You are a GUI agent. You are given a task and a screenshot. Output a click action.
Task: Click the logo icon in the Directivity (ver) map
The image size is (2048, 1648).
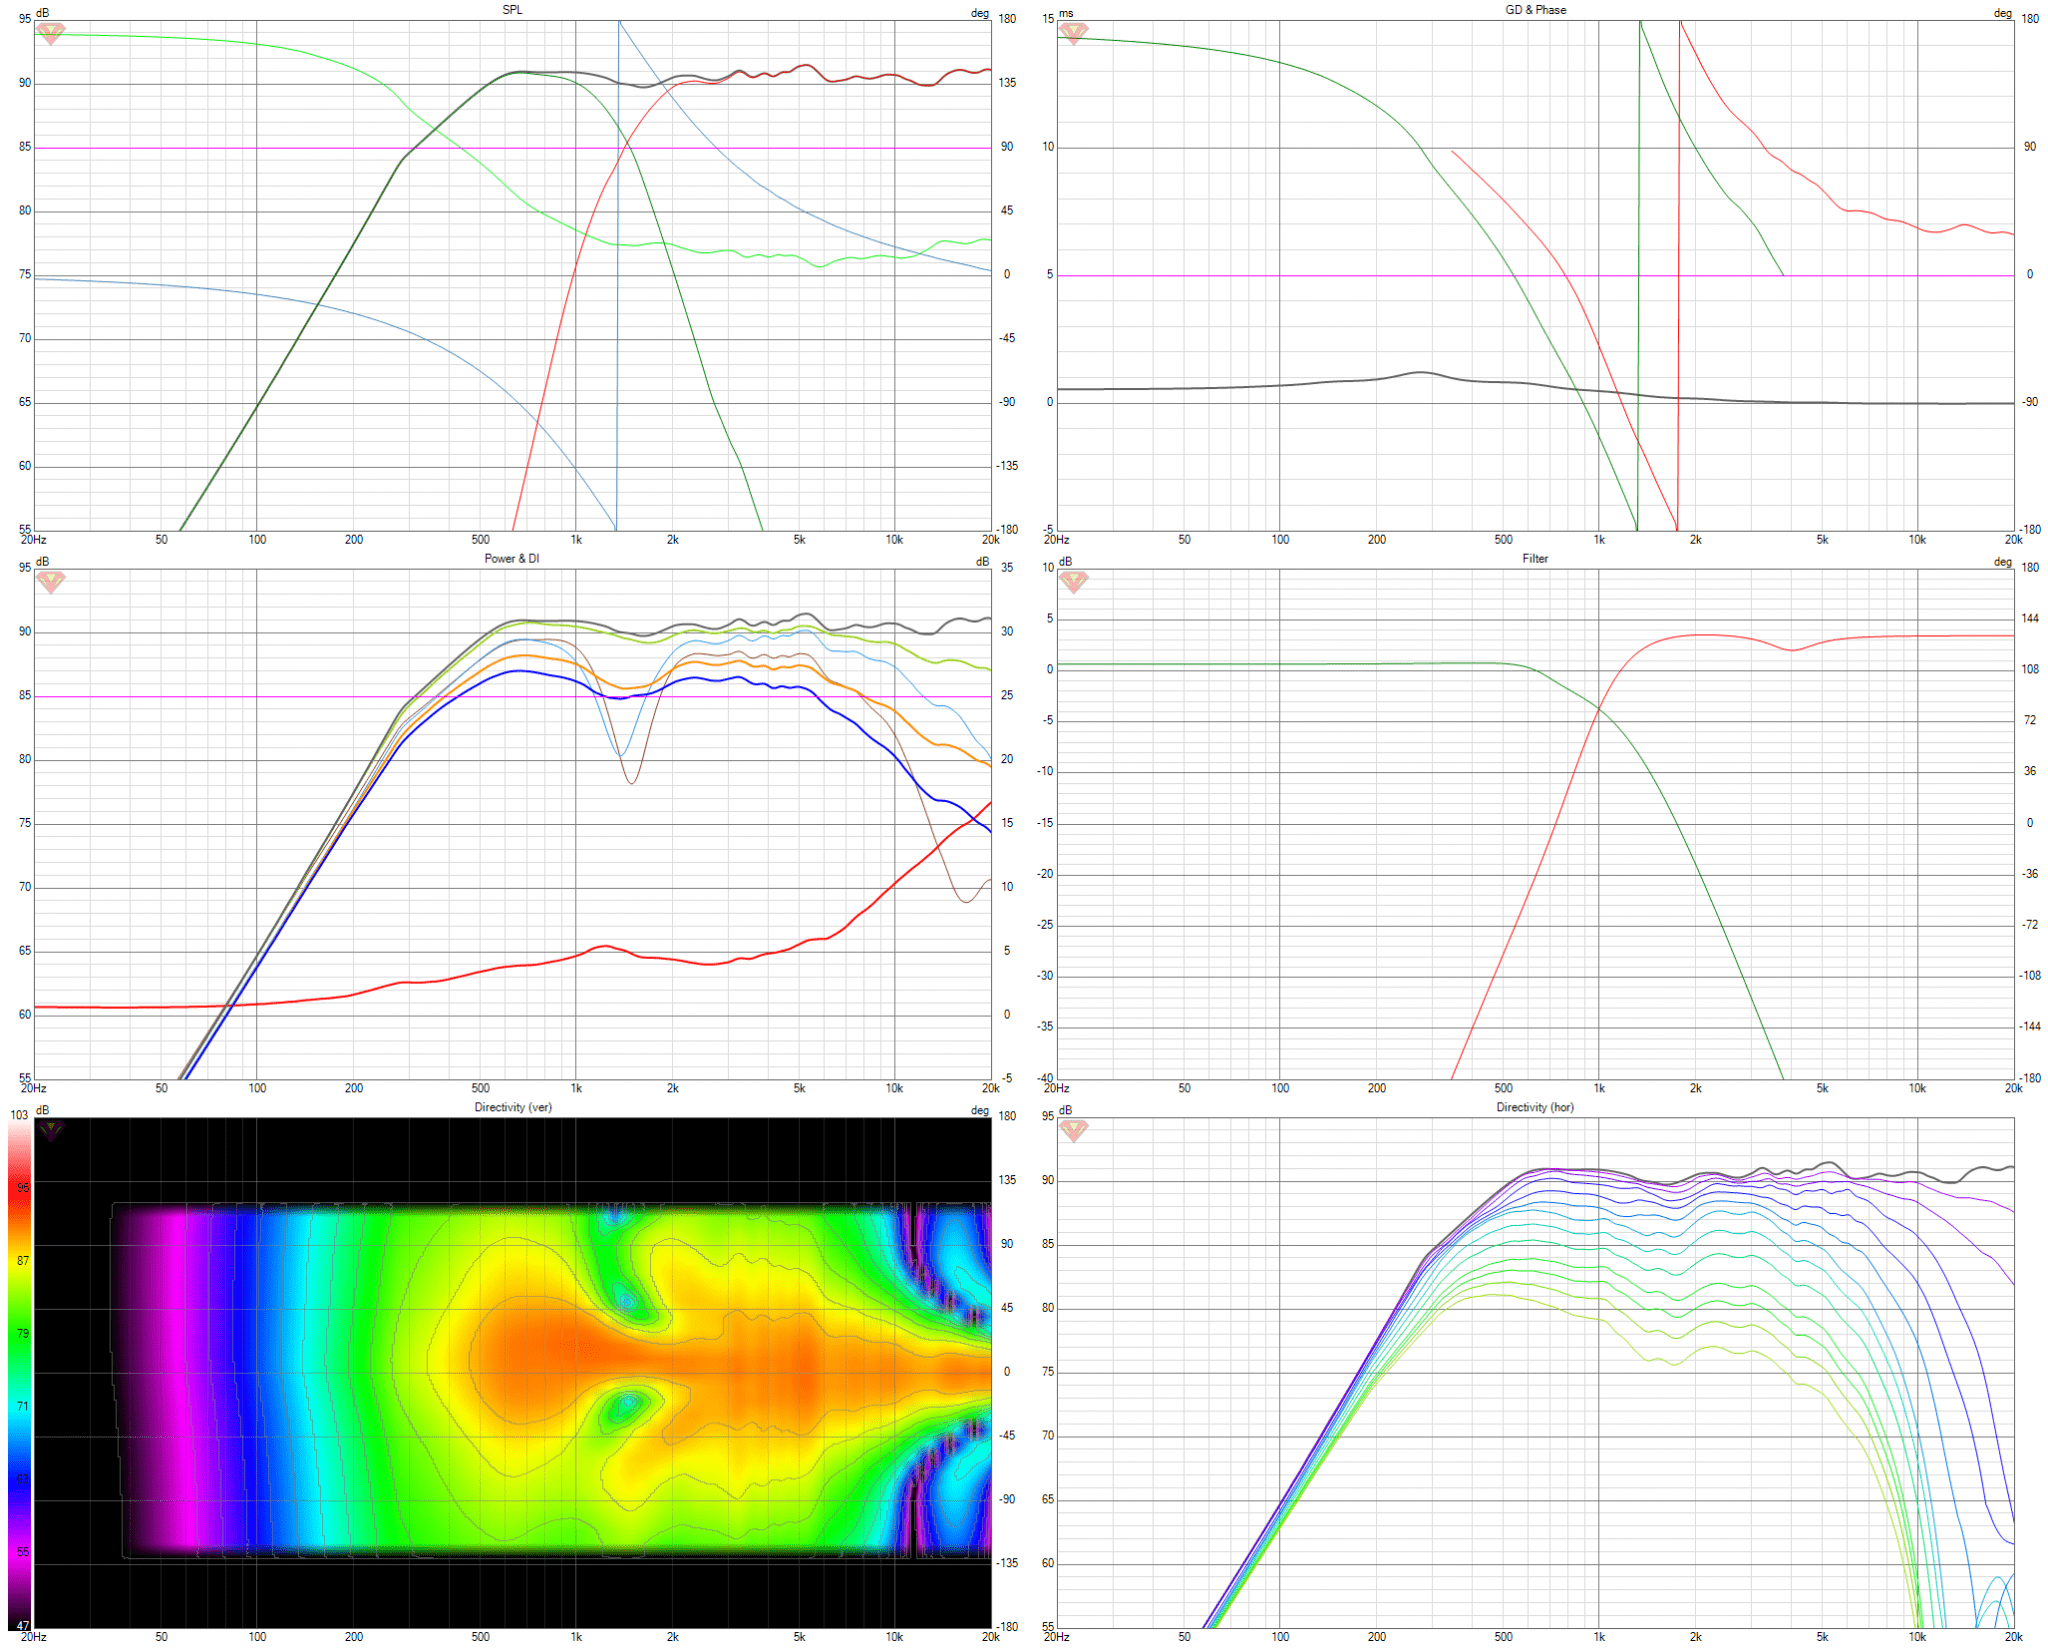(x=50, y=1131)
